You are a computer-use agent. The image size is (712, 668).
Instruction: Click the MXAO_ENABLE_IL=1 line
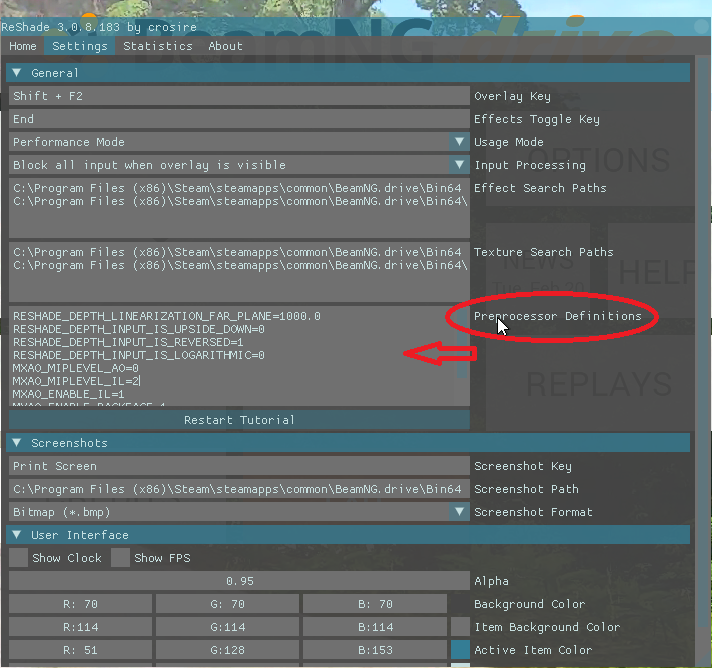click(69, 394)
